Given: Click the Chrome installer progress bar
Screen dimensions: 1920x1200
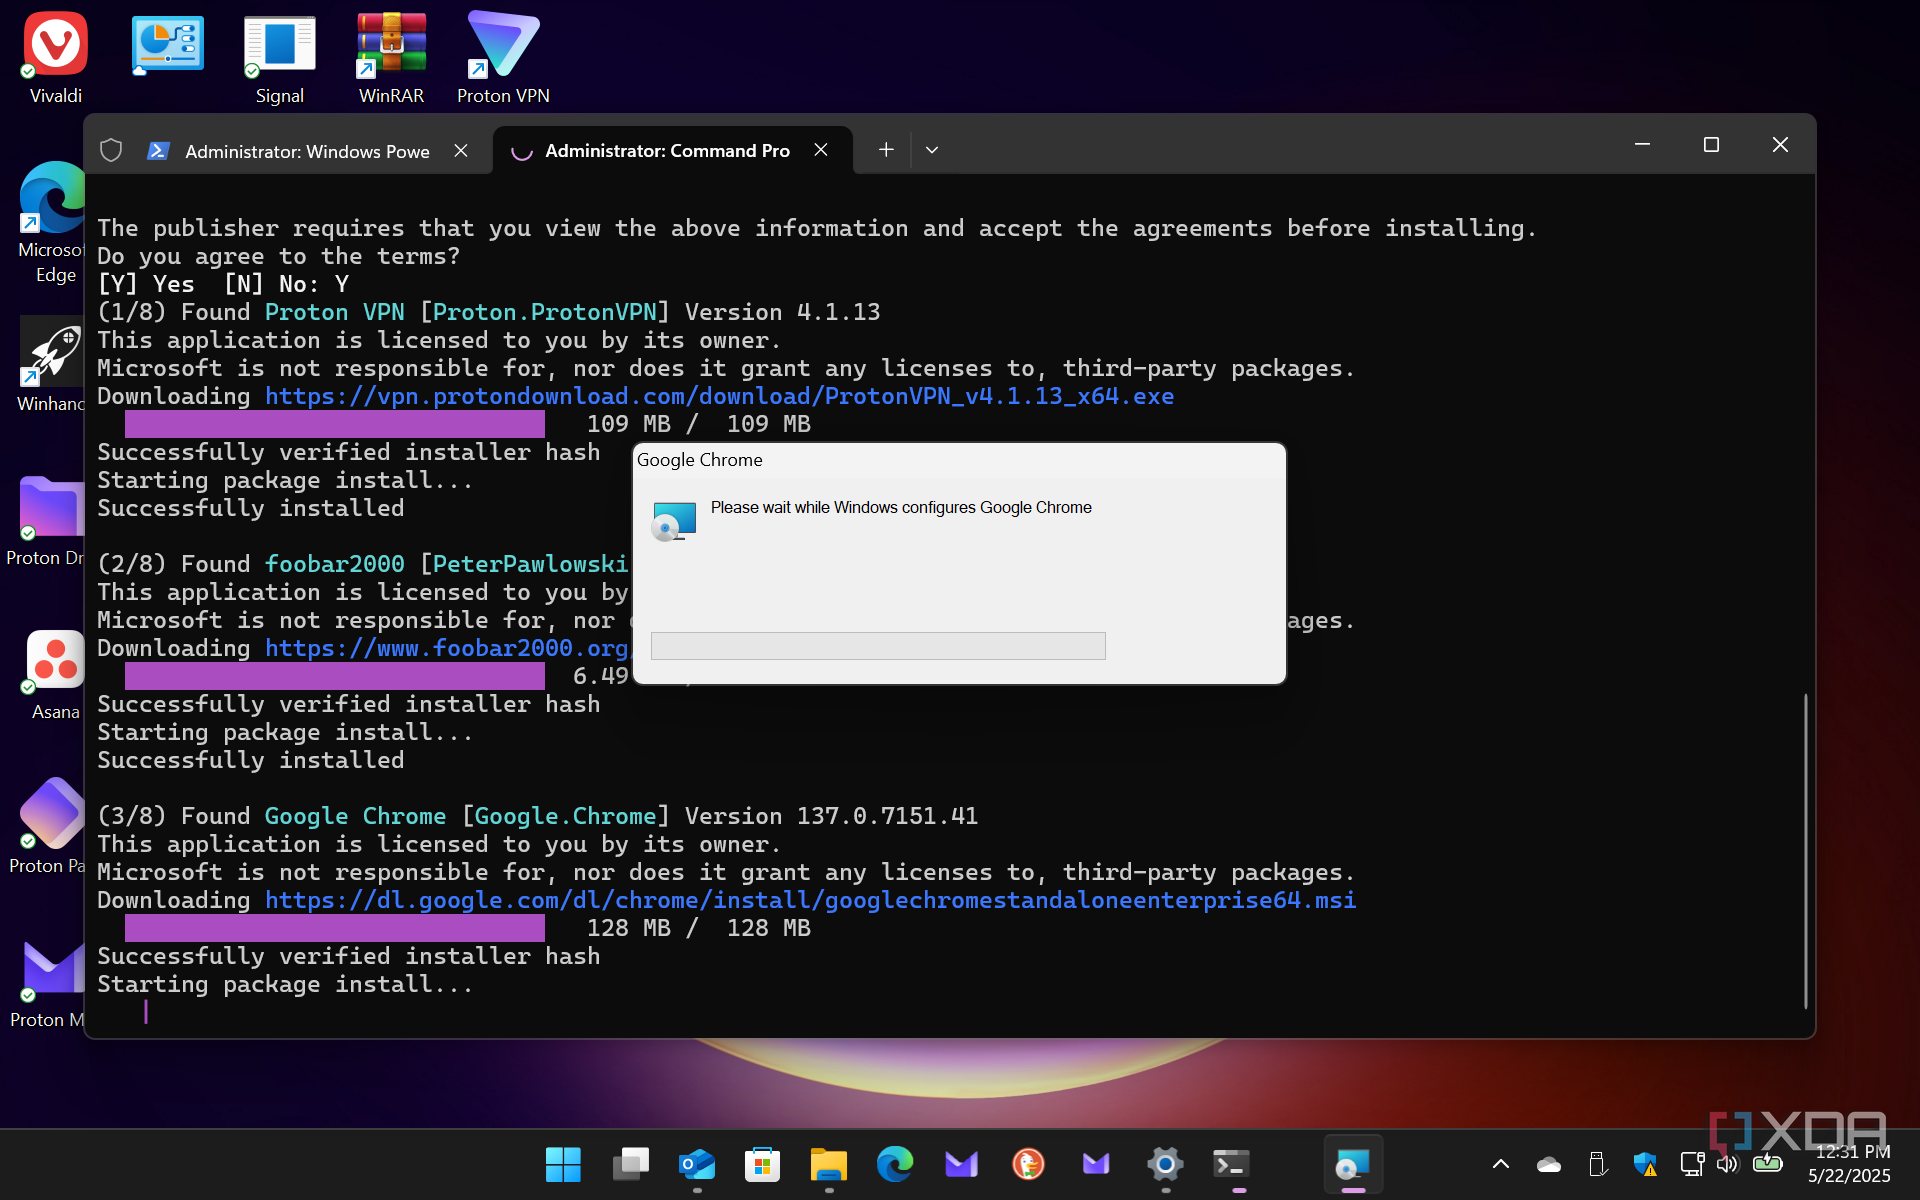Looking at the screenshot, I should [x=878, y=646].
